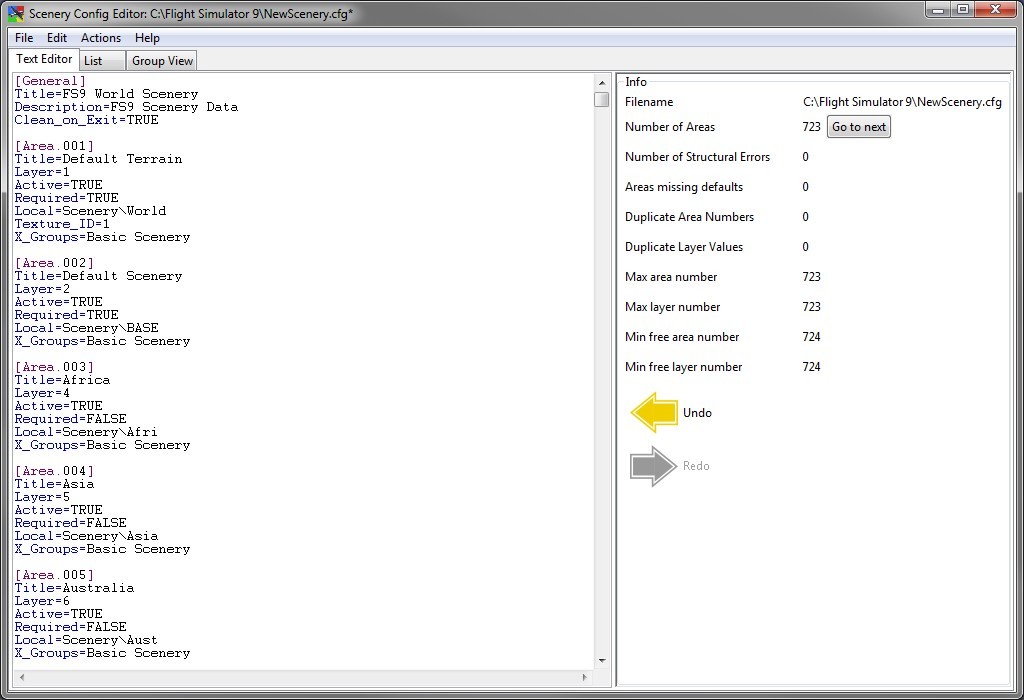Click the yellow Undo arrow icon
The height and width of the screenshot is (700, 1024).
point(654,413)
